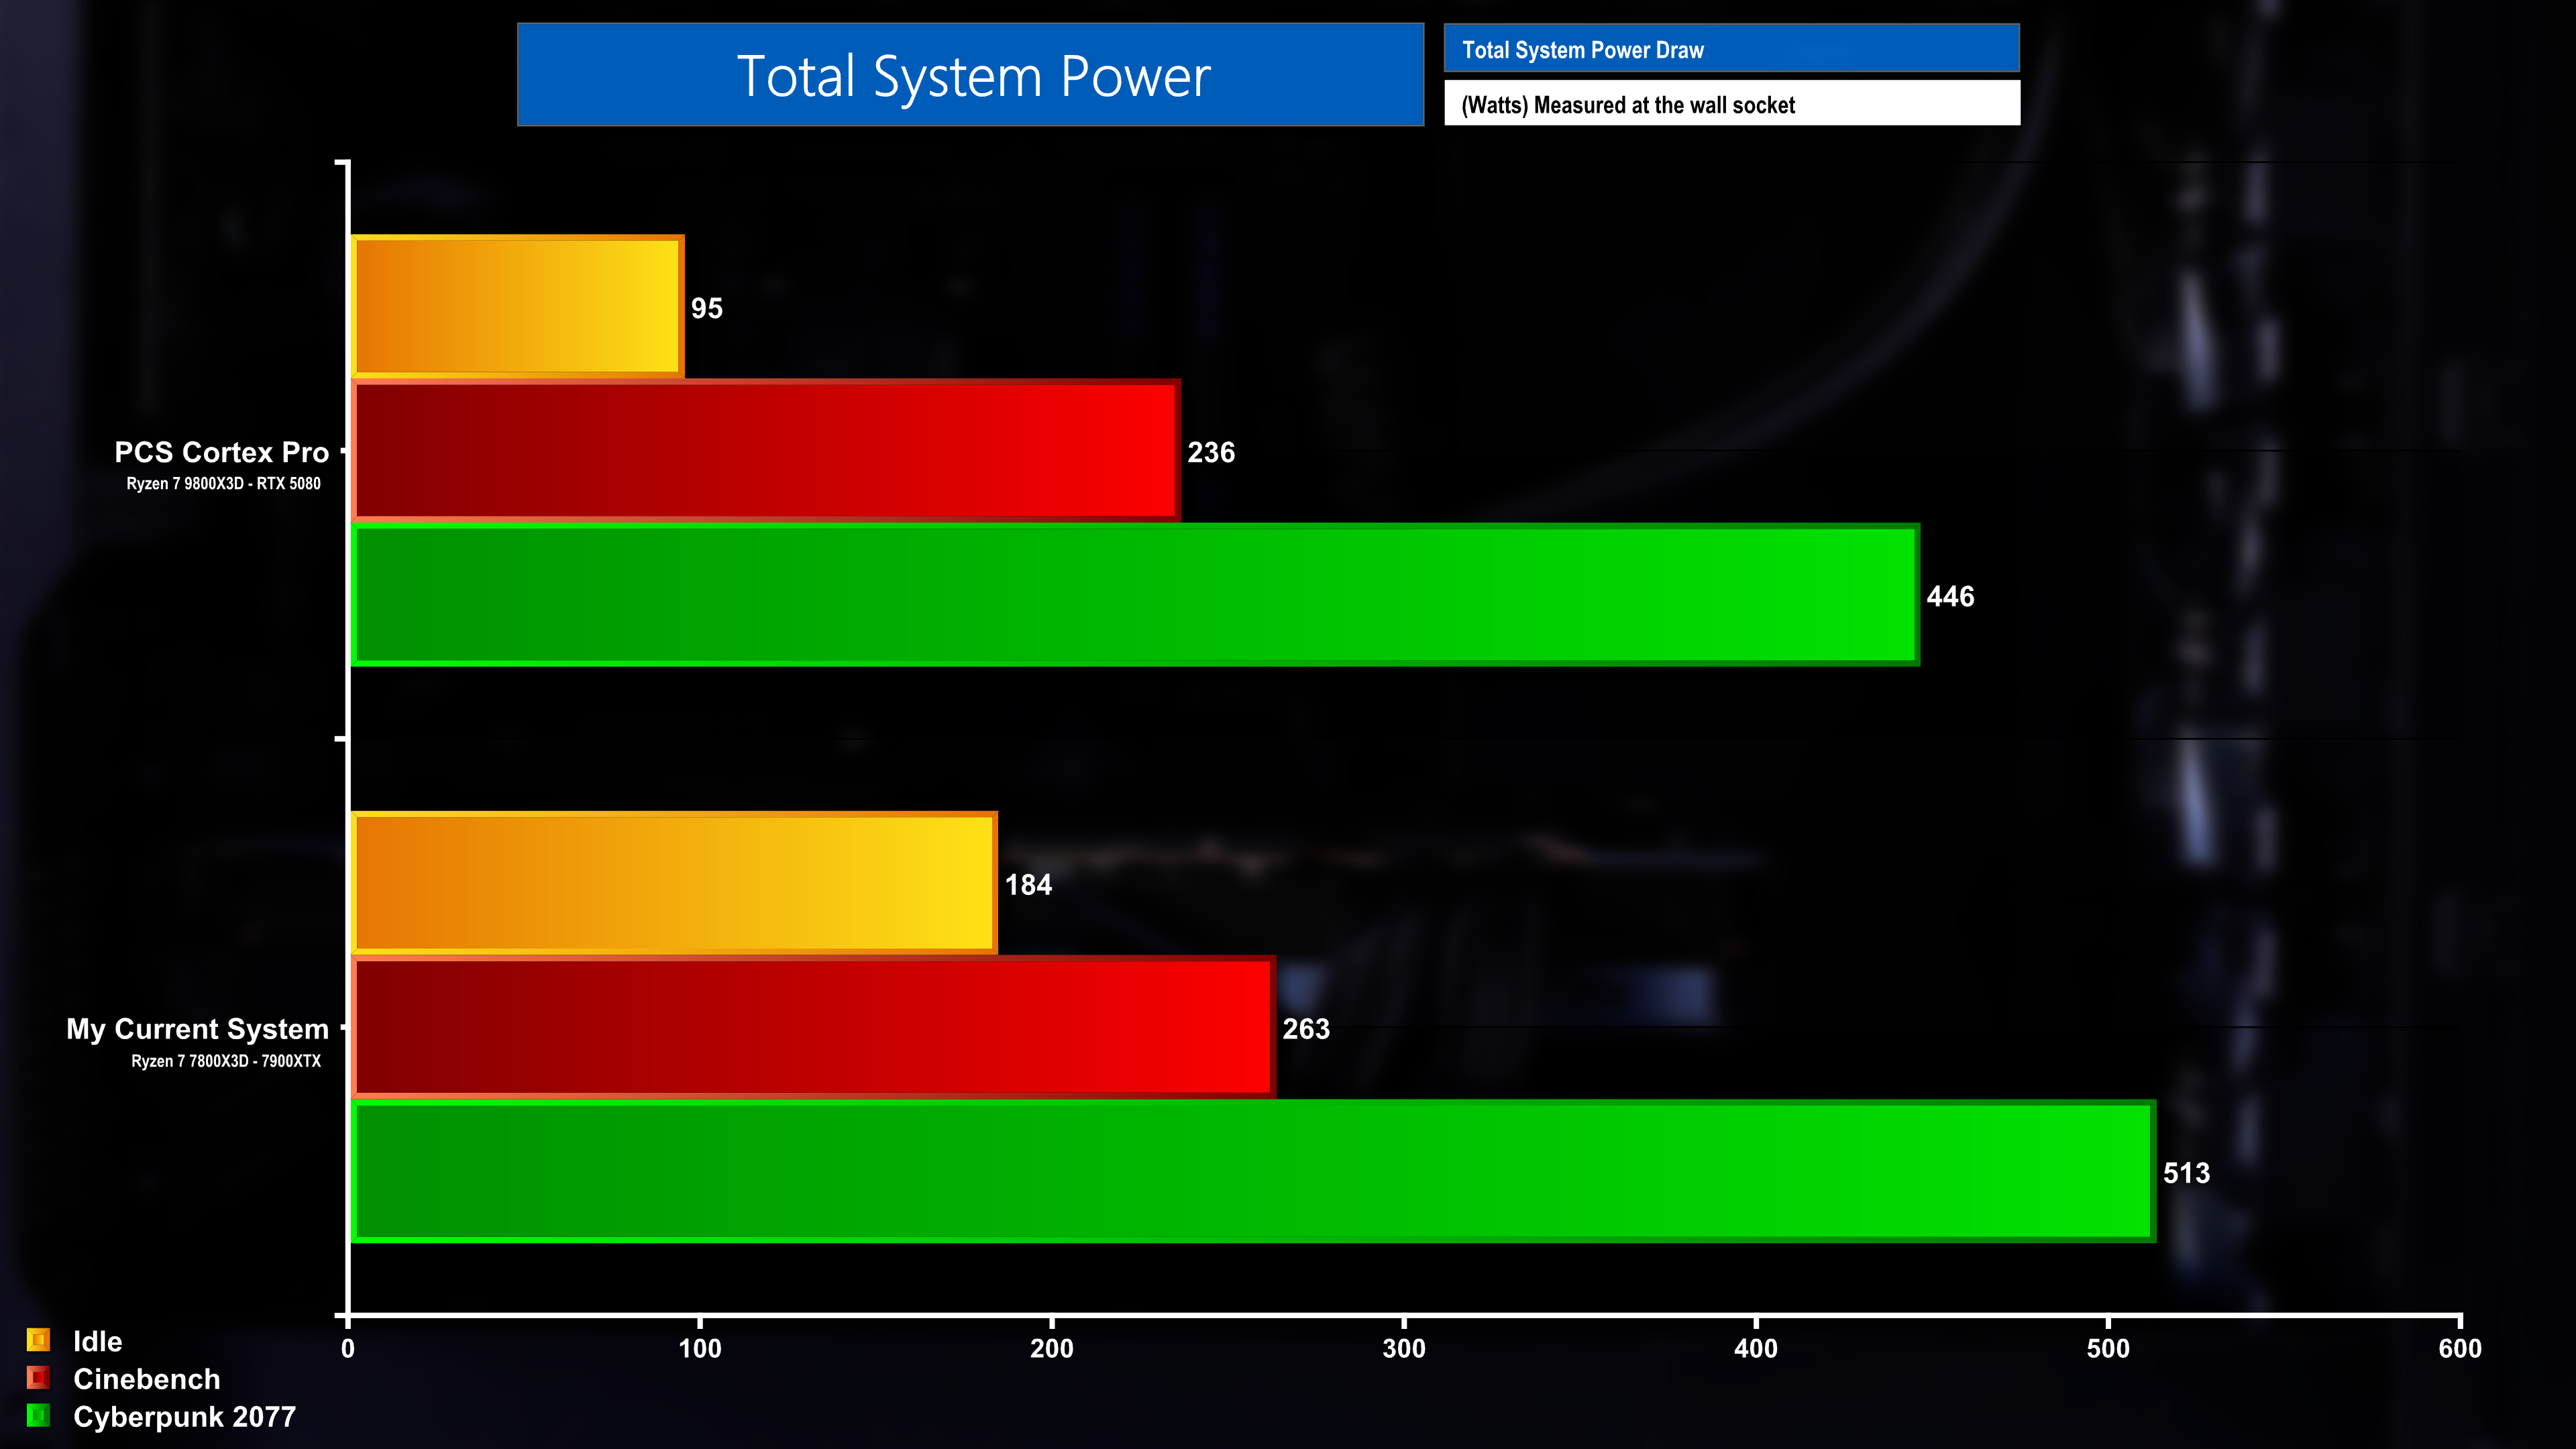
Task: Click the Measured at the wall socket note
Action: pyautogui.click(x=1731, y=104)
